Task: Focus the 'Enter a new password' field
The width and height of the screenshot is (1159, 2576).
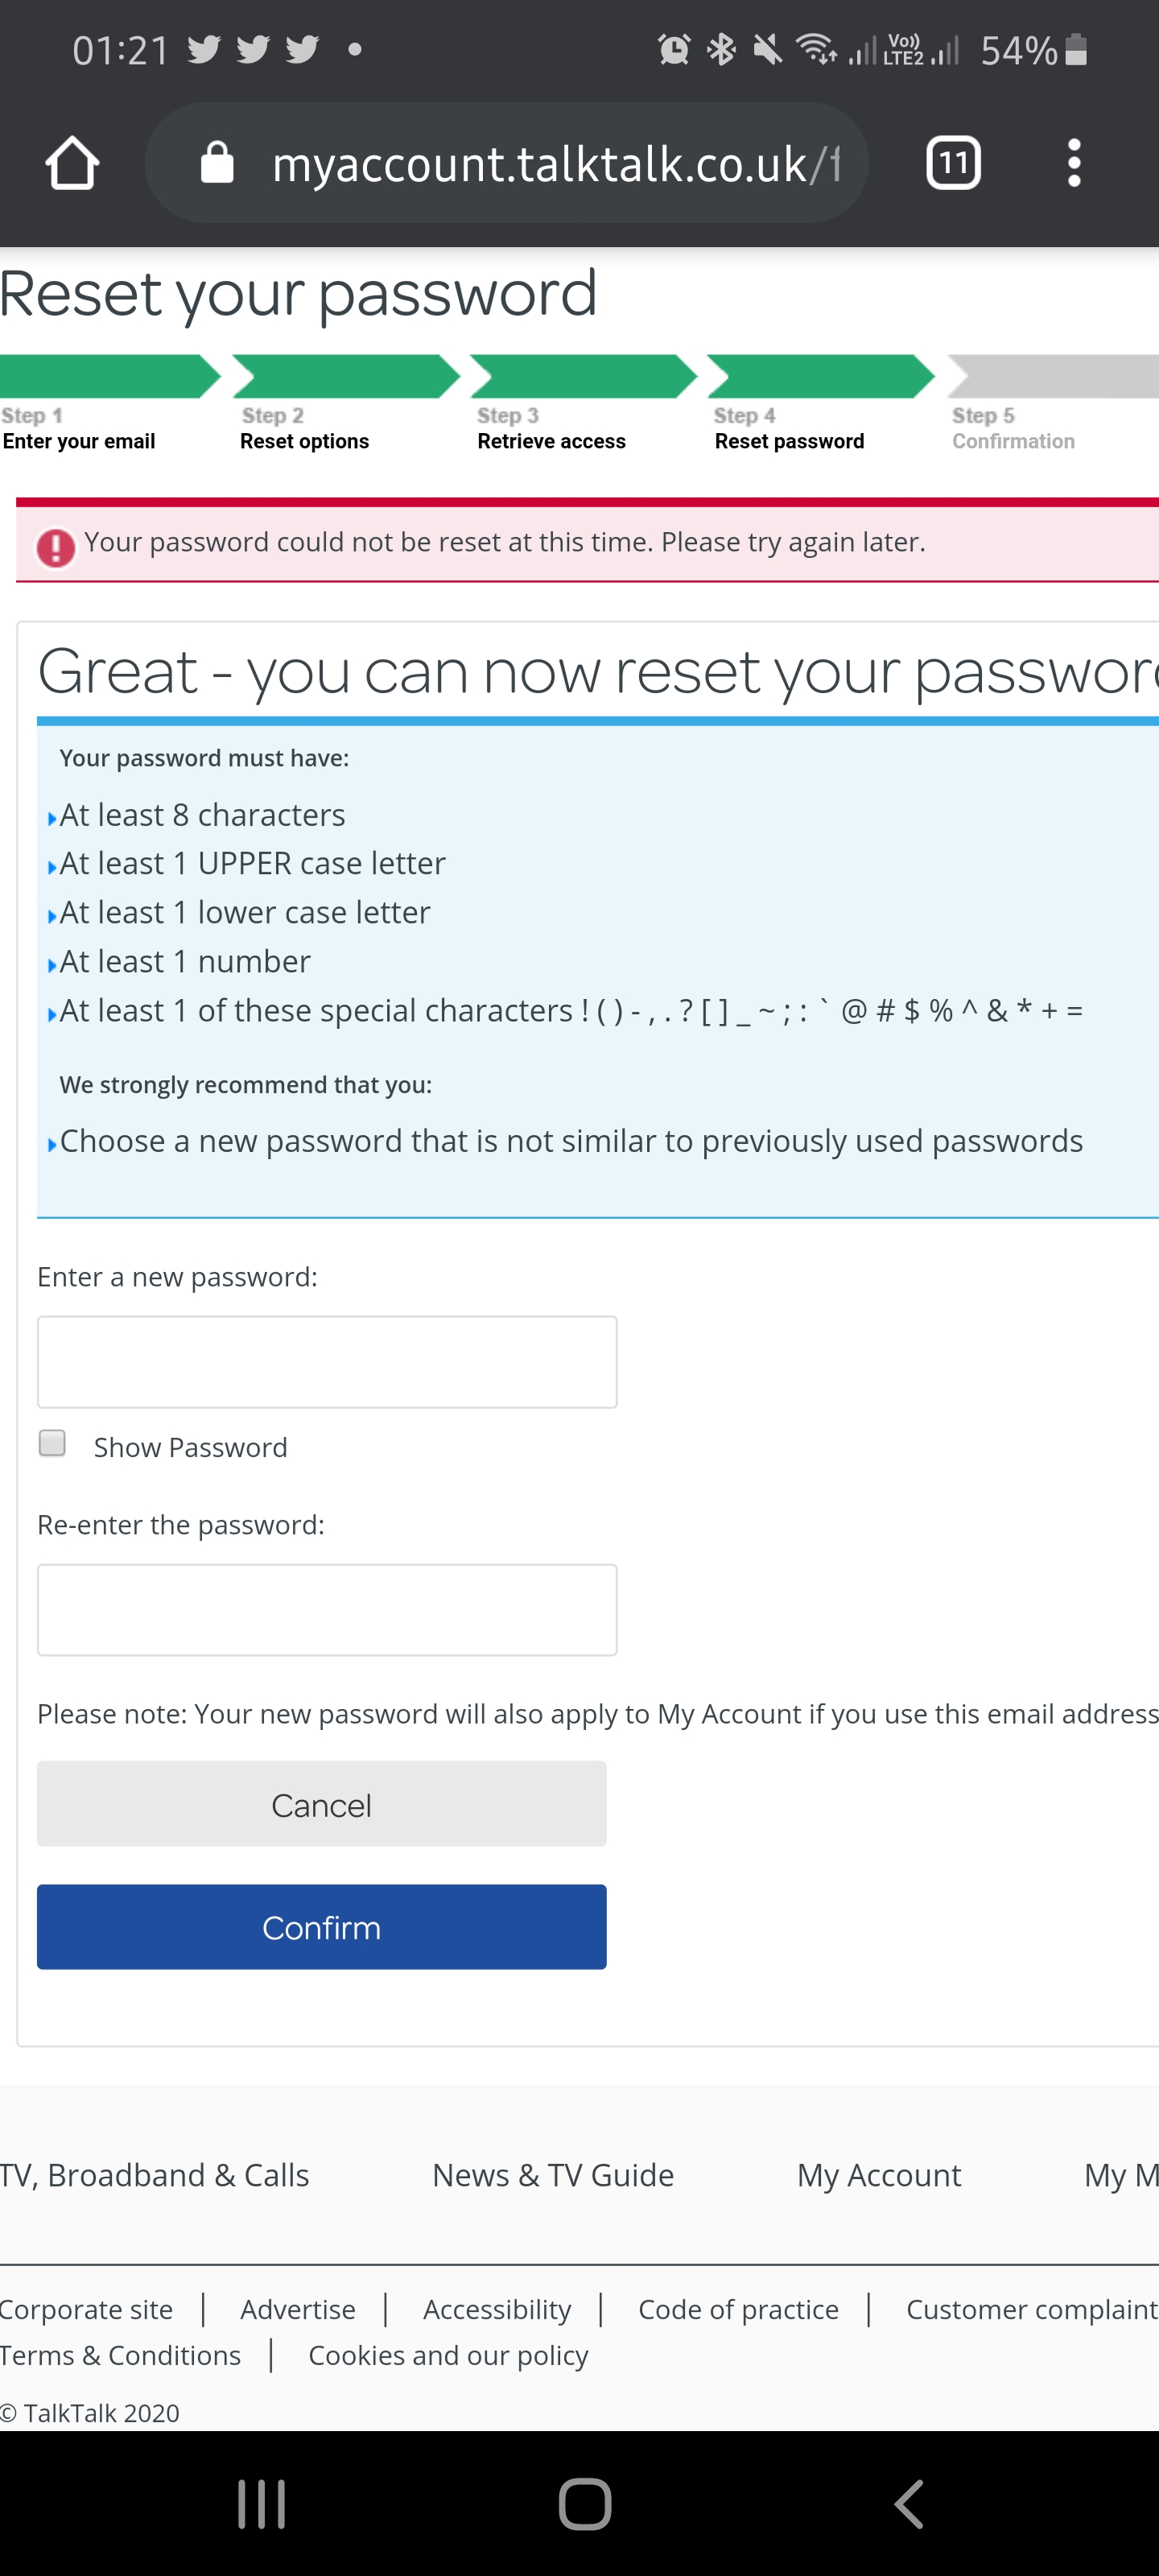Action: point(327,1362)
